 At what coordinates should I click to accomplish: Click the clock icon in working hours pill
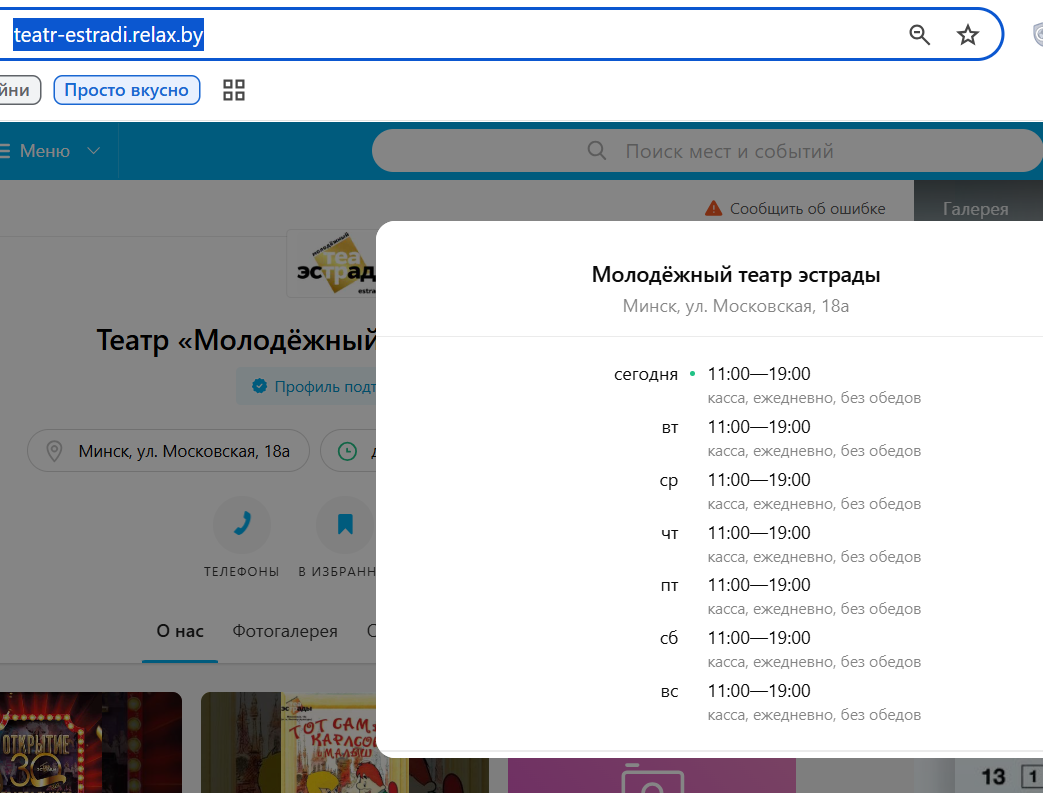point(347,451)
